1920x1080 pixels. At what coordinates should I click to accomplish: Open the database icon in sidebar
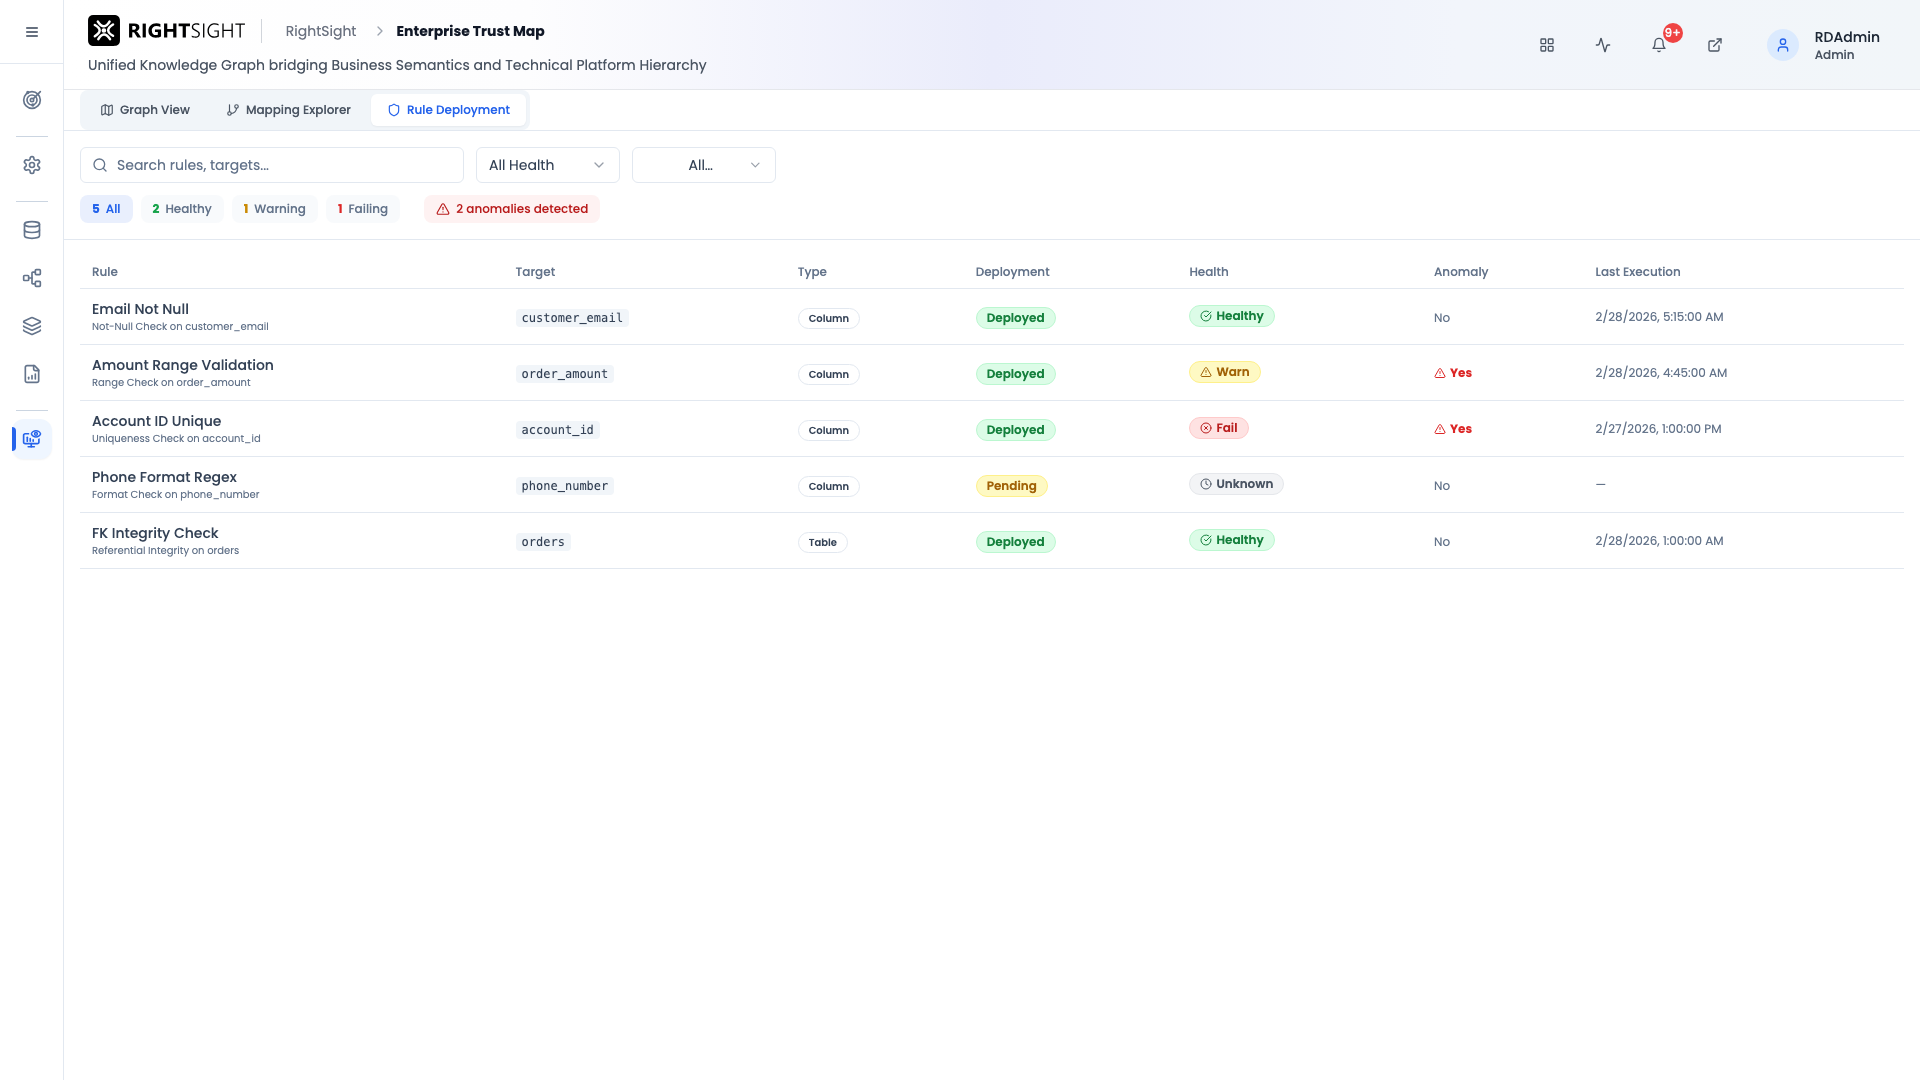[x=32, y=230]
